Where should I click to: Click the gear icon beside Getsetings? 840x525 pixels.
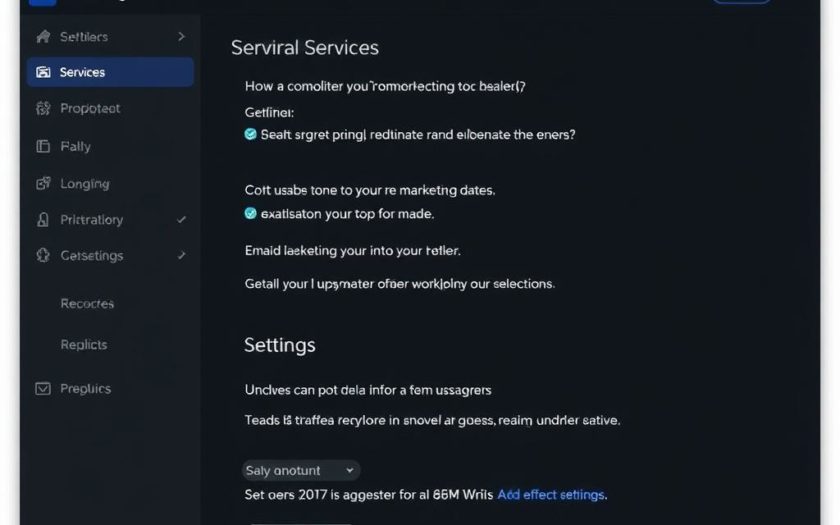click(43, 255)
